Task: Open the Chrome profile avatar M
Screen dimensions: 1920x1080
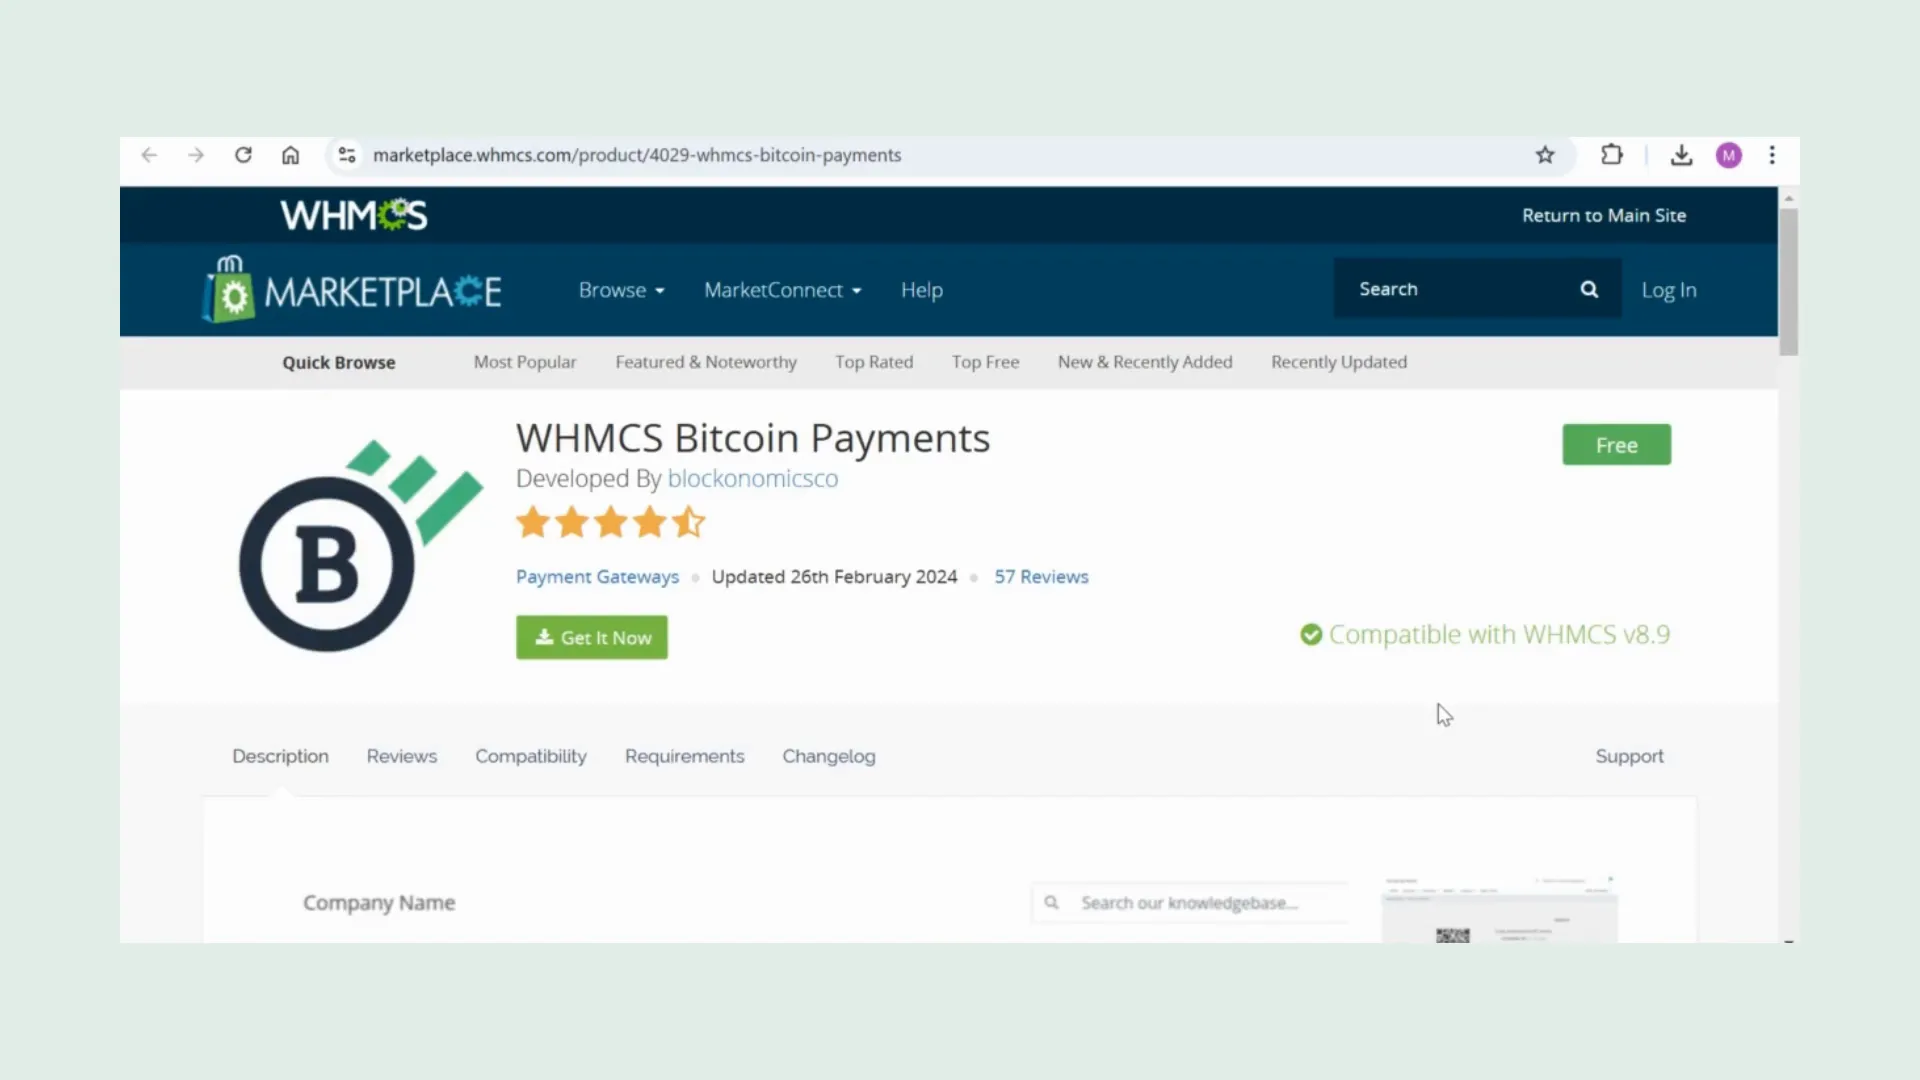Action: pos(1729,155)
